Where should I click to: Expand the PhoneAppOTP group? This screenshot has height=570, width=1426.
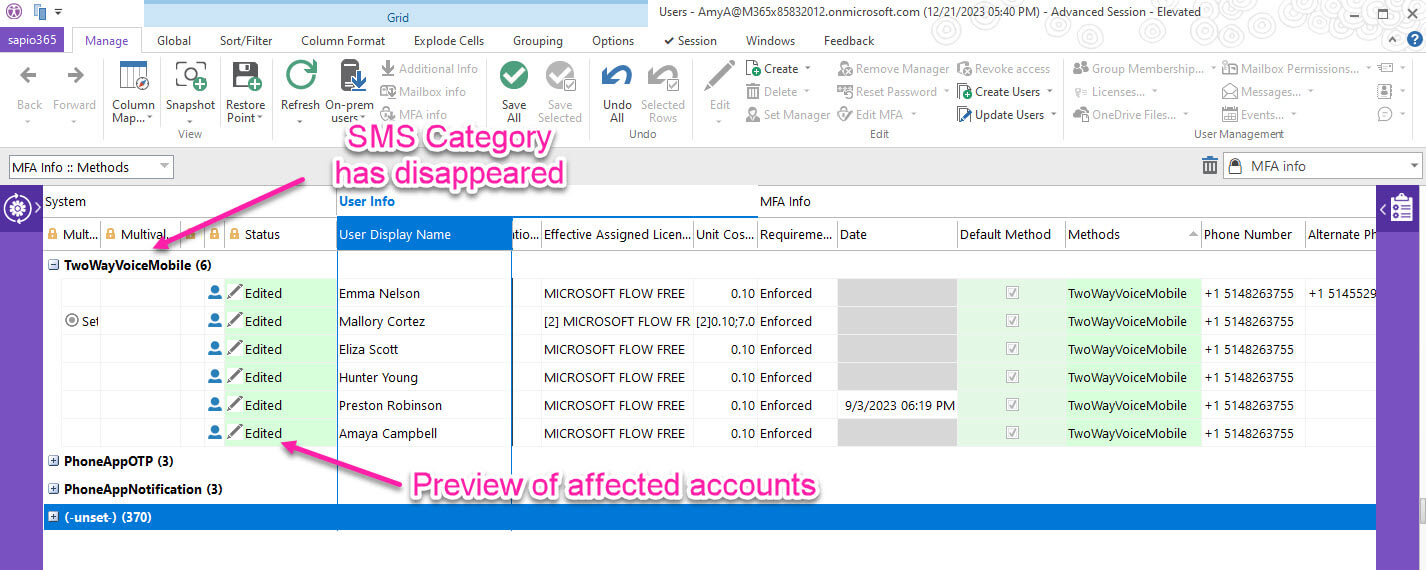tap(53, 461)
